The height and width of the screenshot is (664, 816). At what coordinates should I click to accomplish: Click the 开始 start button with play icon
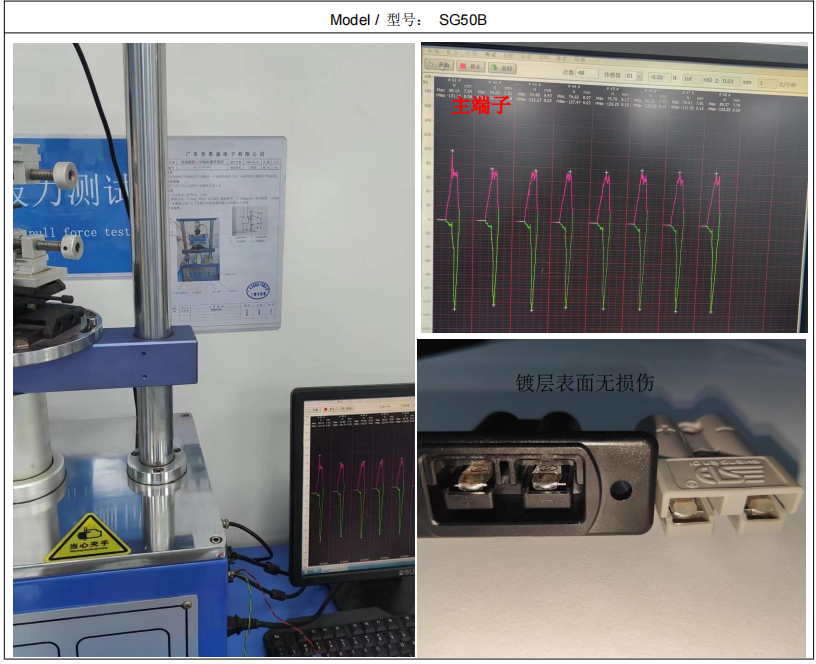pos(439,65)
